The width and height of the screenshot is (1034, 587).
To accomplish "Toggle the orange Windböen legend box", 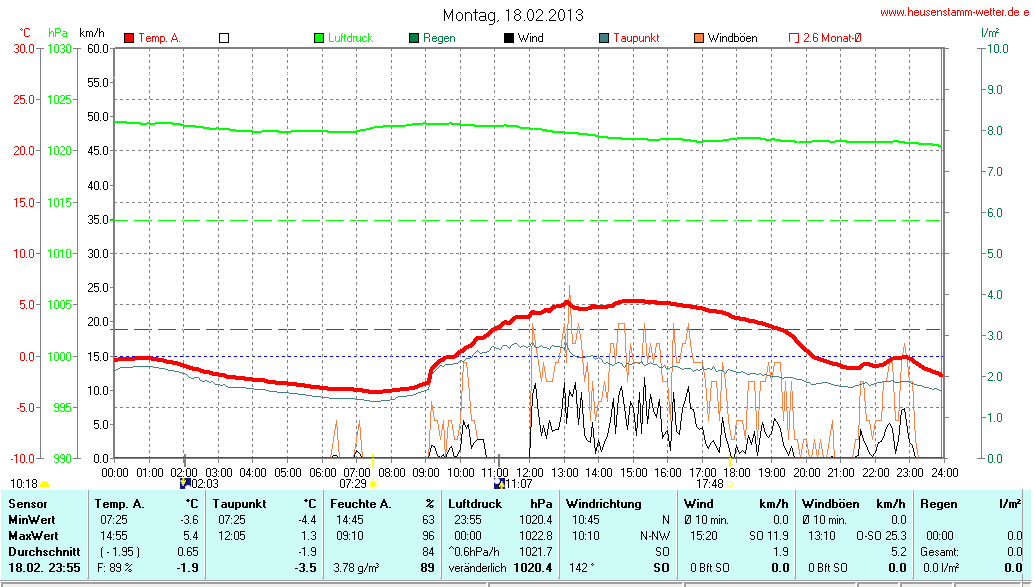I will click(x=698, y=38).
